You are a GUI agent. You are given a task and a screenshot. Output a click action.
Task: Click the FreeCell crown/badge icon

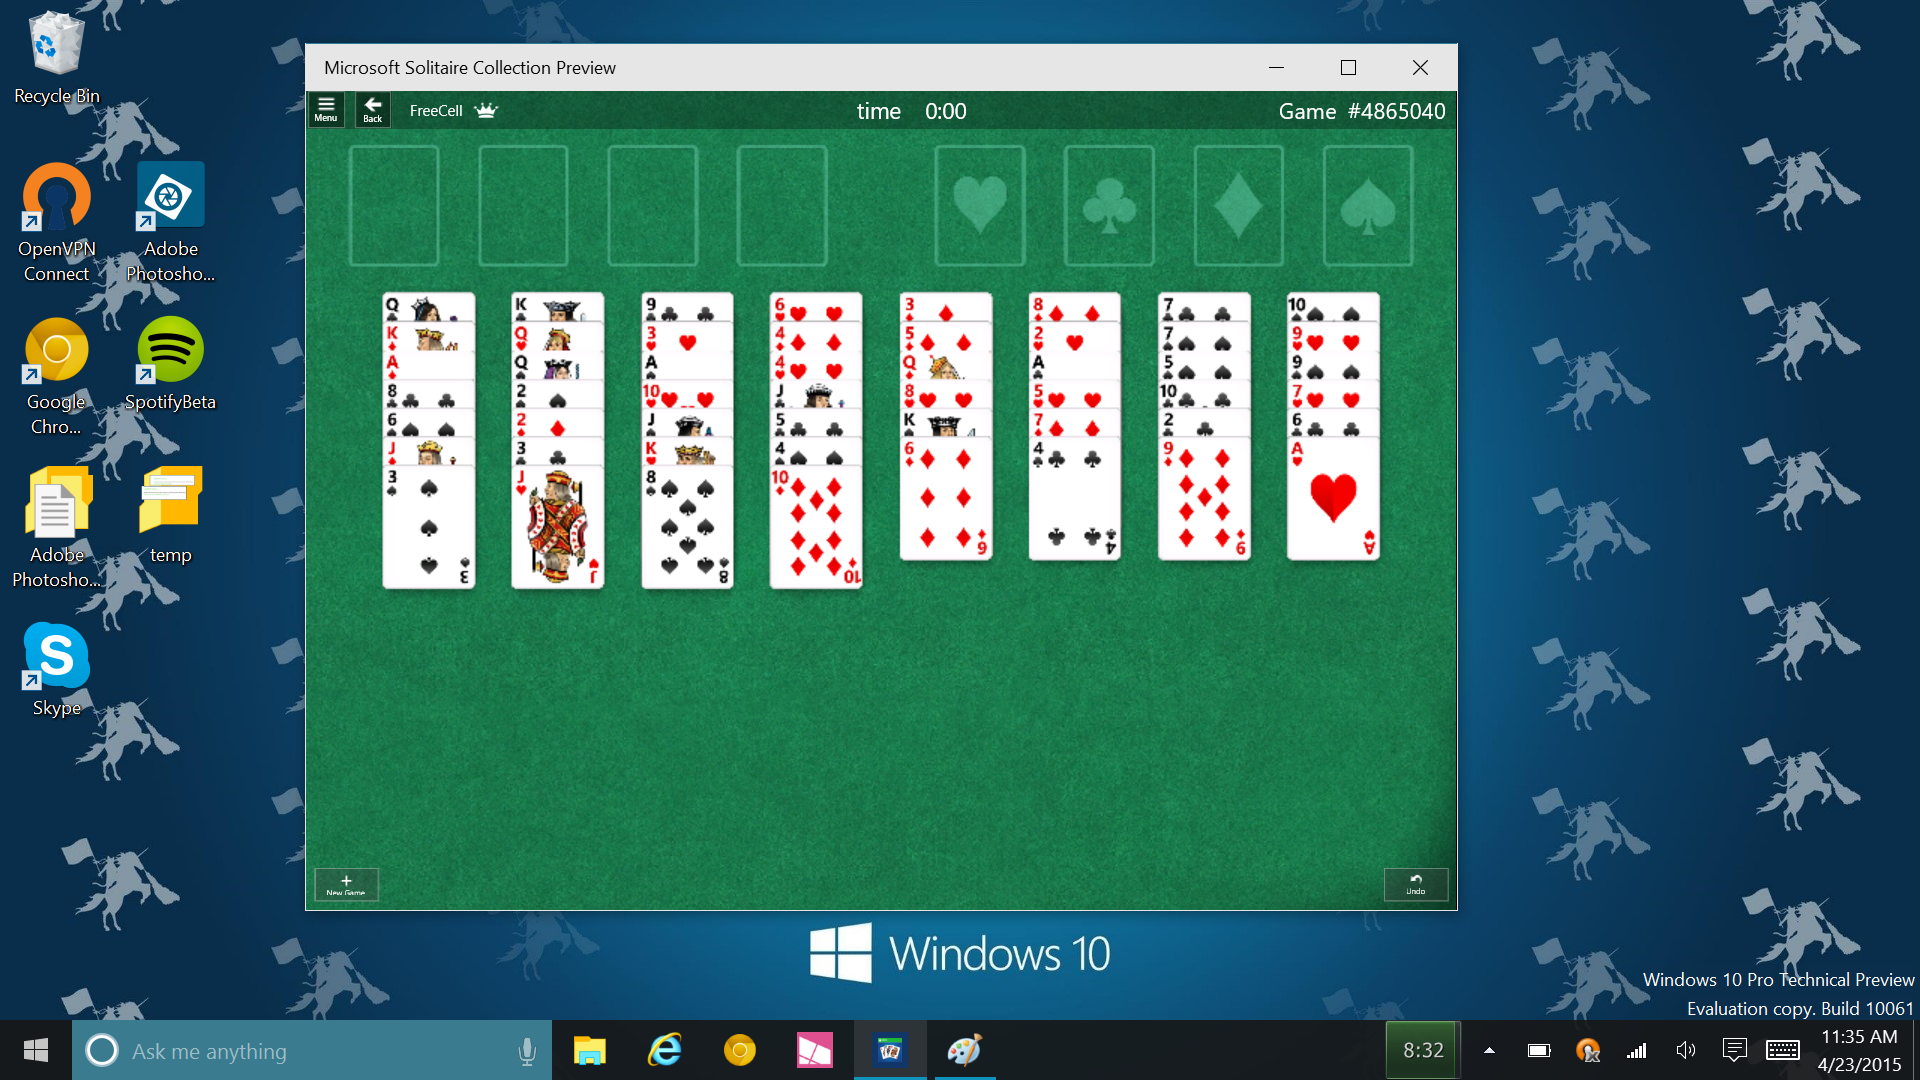click(x=487, y=109)
